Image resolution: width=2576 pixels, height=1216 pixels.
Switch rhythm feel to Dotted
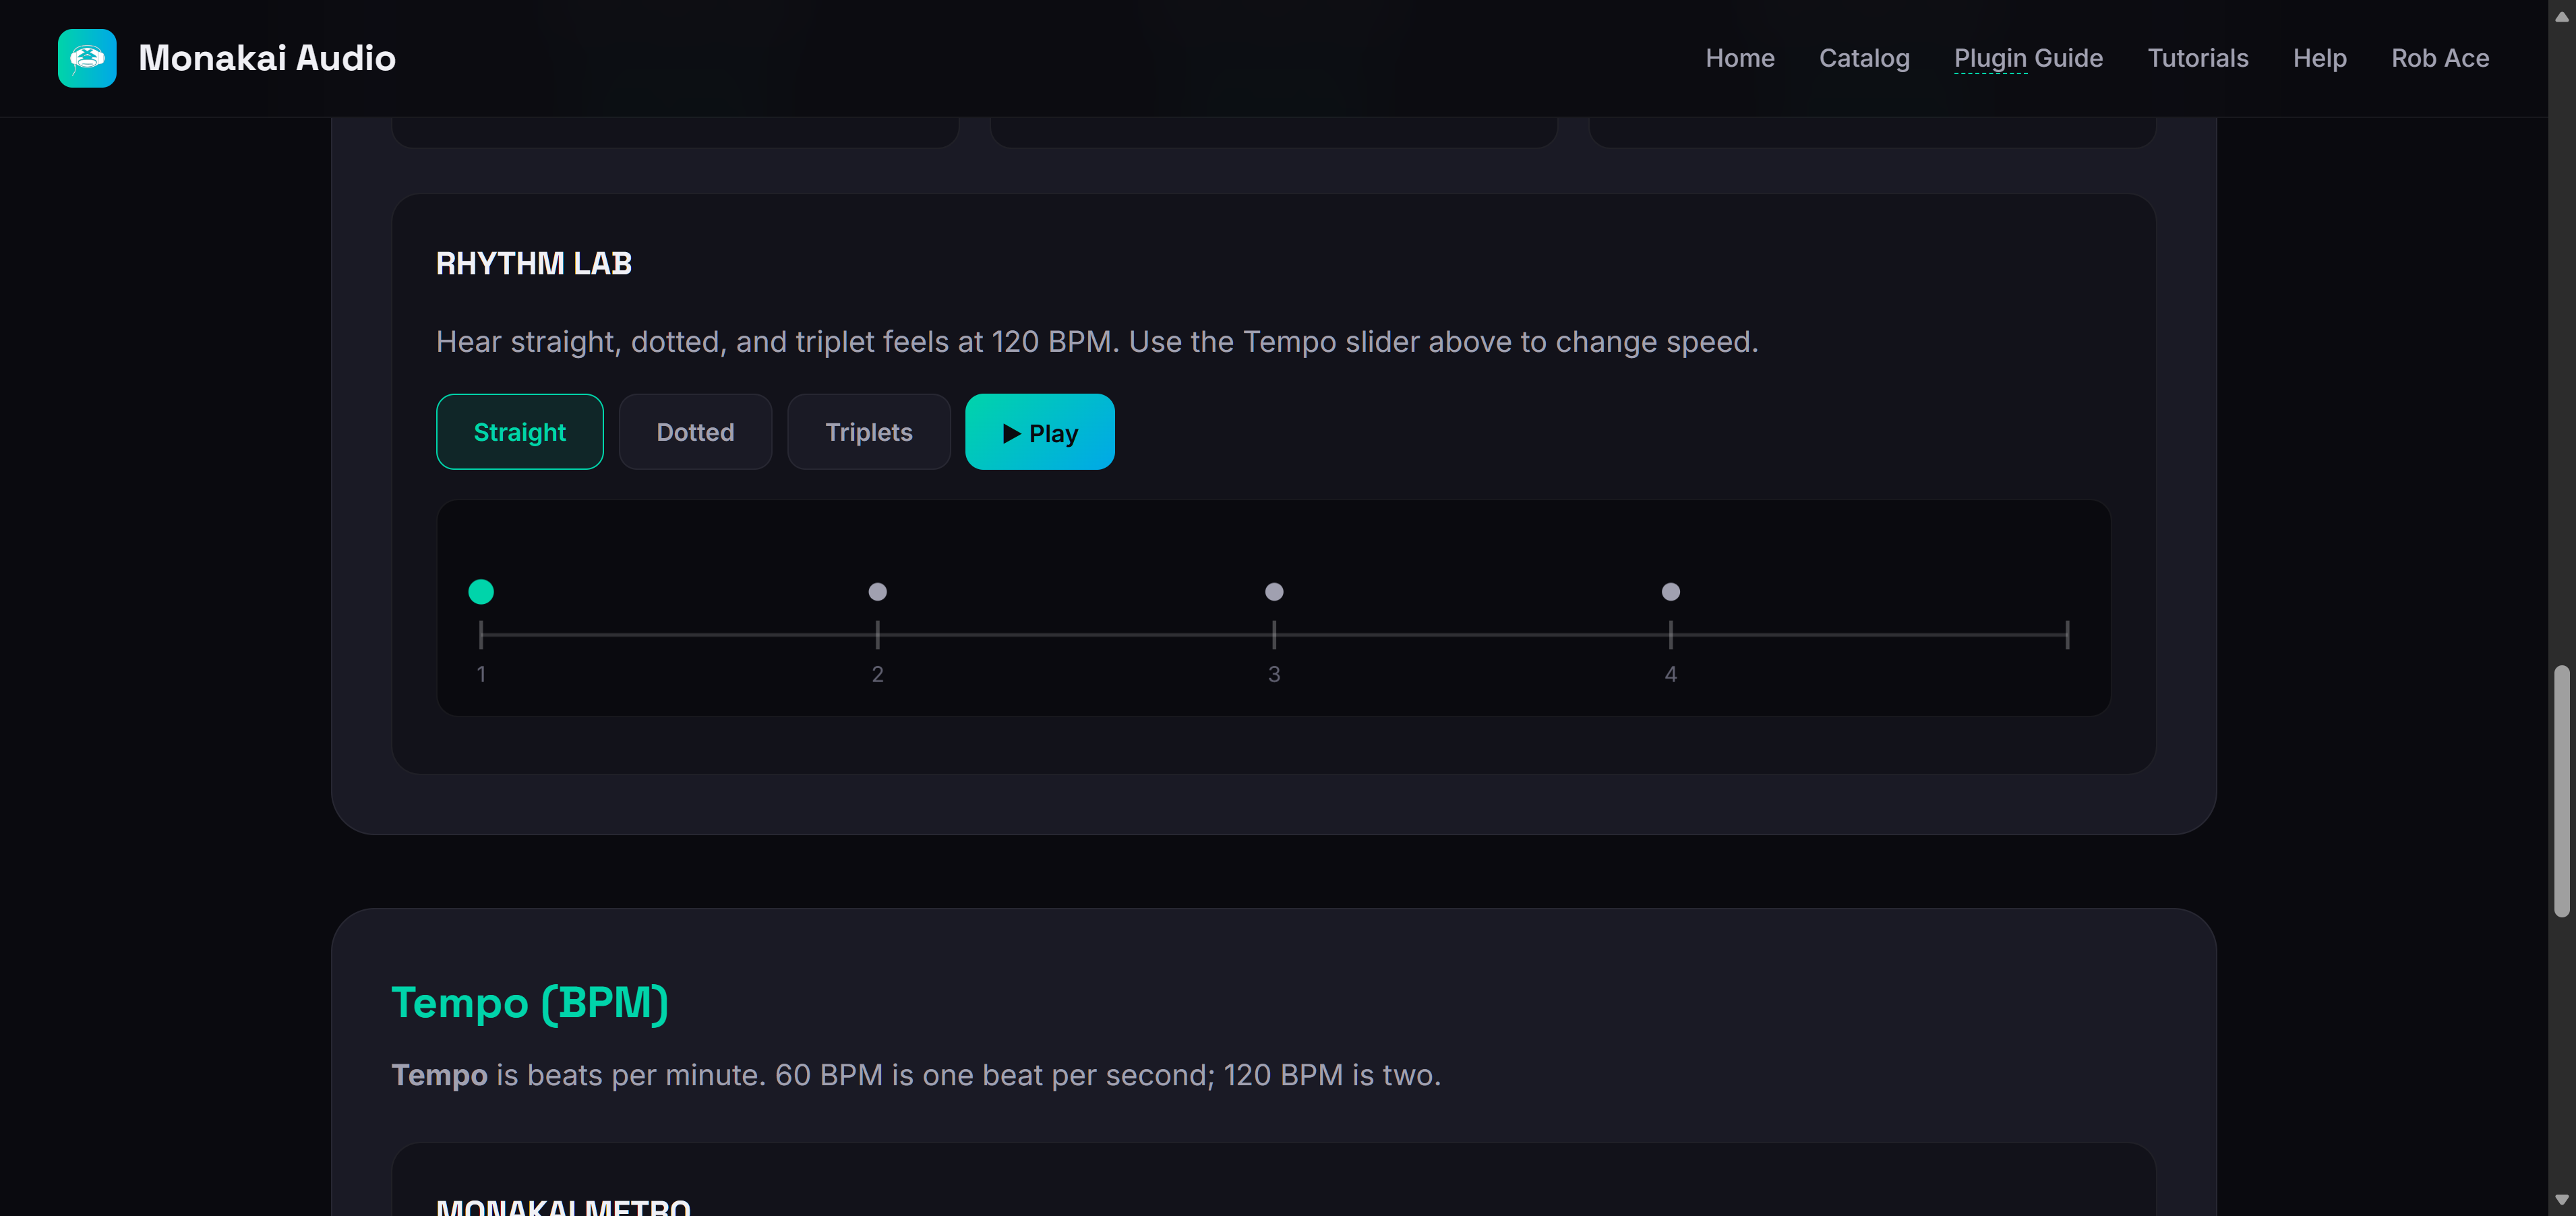[695, 432]
